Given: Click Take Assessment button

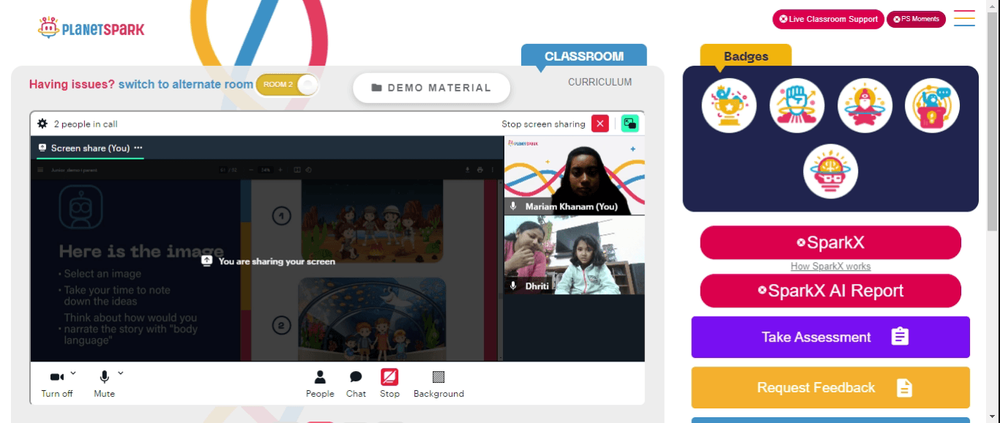Looking at the screenshot, I should [x=830, y=337].
